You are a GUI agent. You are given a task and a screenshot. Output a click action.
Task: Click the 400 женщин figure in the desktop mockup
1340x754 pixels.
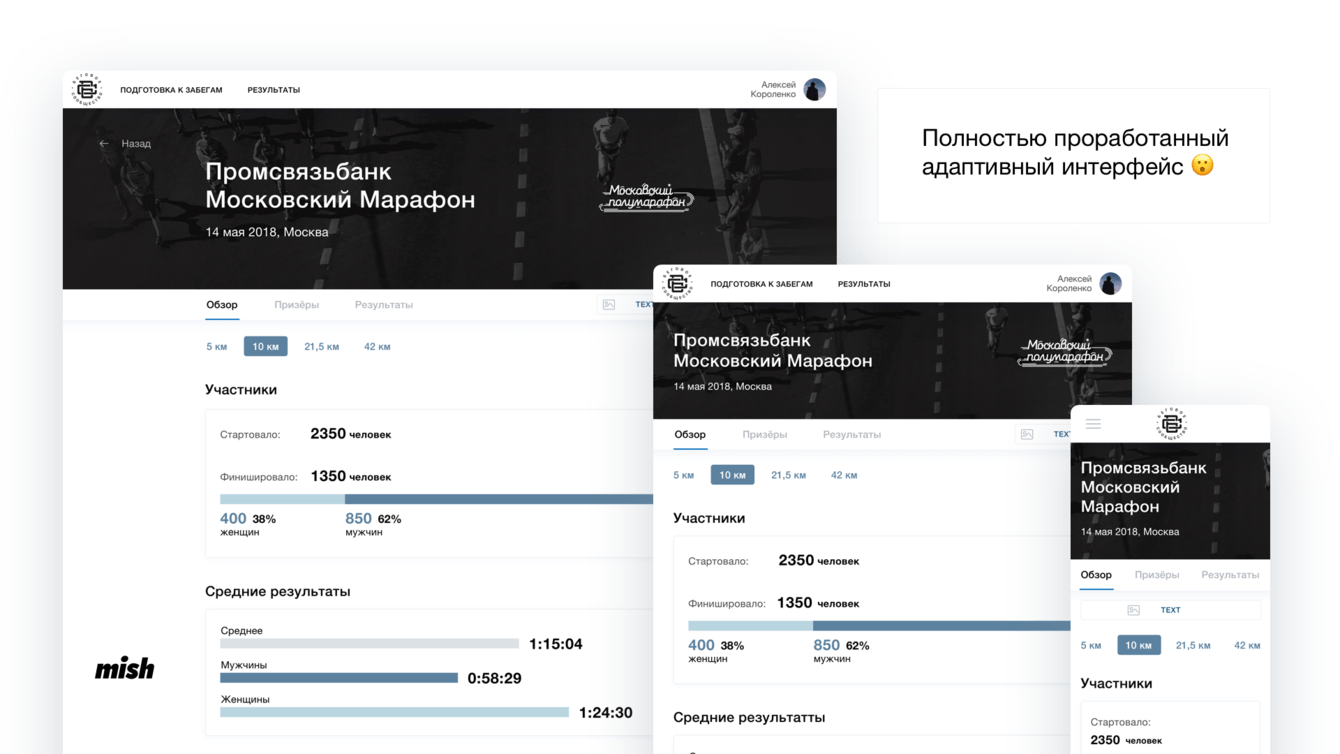click(x=248, y=524)
